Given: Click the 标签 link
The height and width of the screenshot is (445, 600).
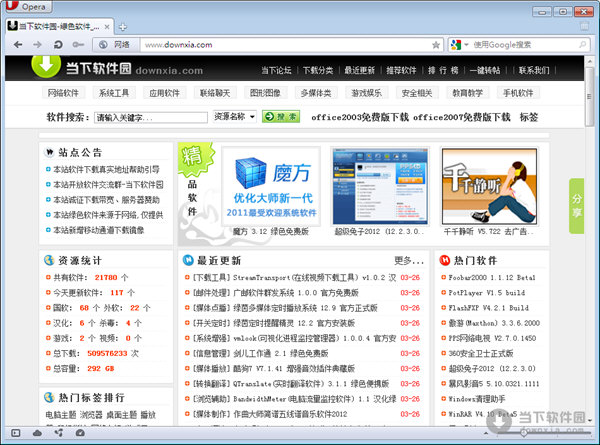Looking at the screenshot, I should click(x=529, y=117).
